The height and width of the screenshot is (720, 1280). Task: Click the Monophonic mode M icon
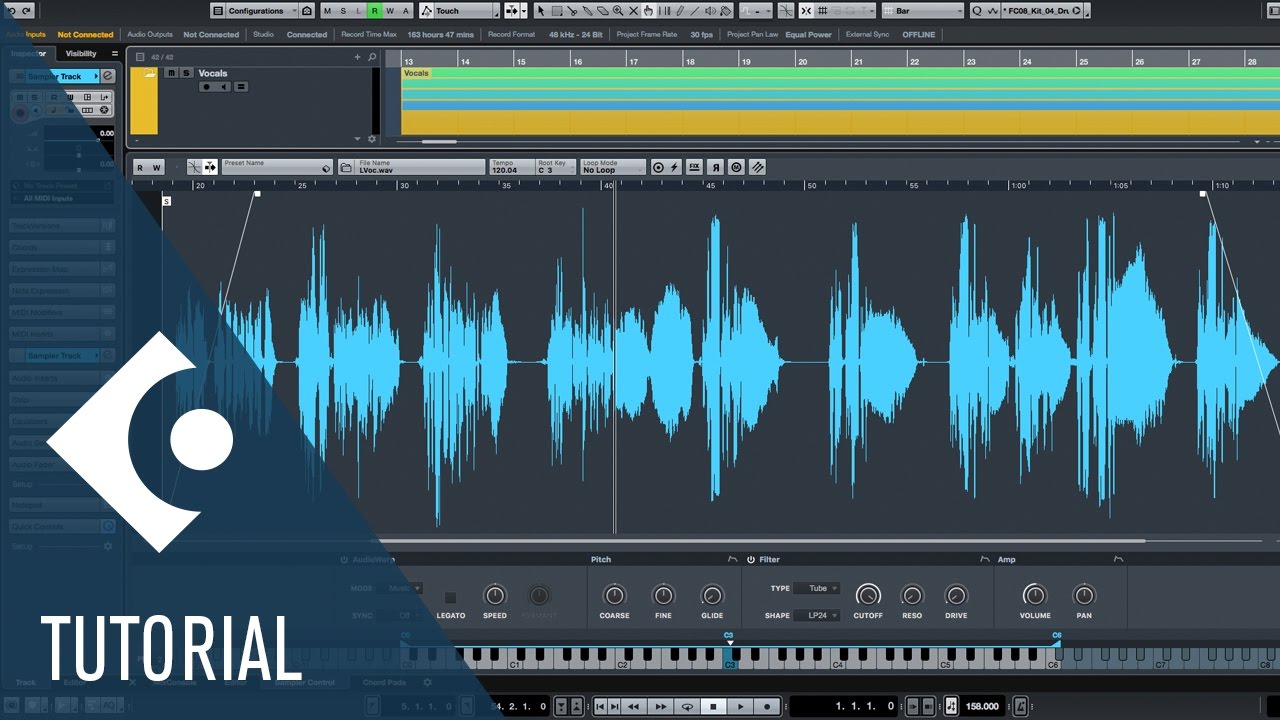click(736, 168)
